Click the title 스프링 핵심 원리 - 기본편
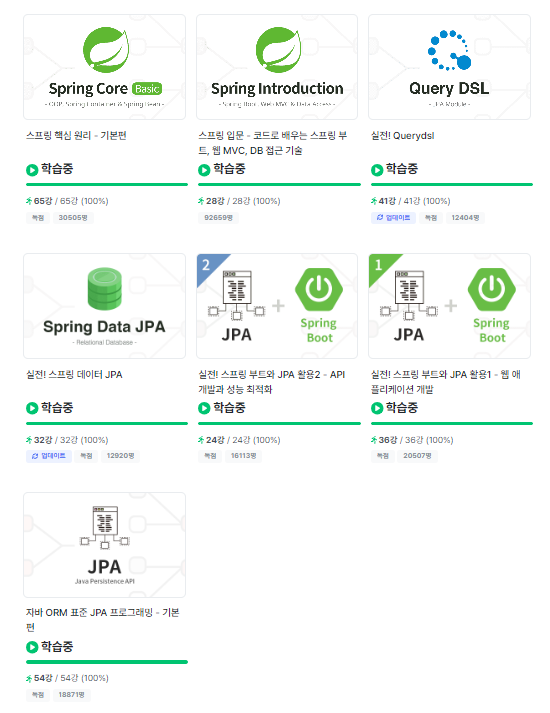The image size is (550, 713). [76, 136]
